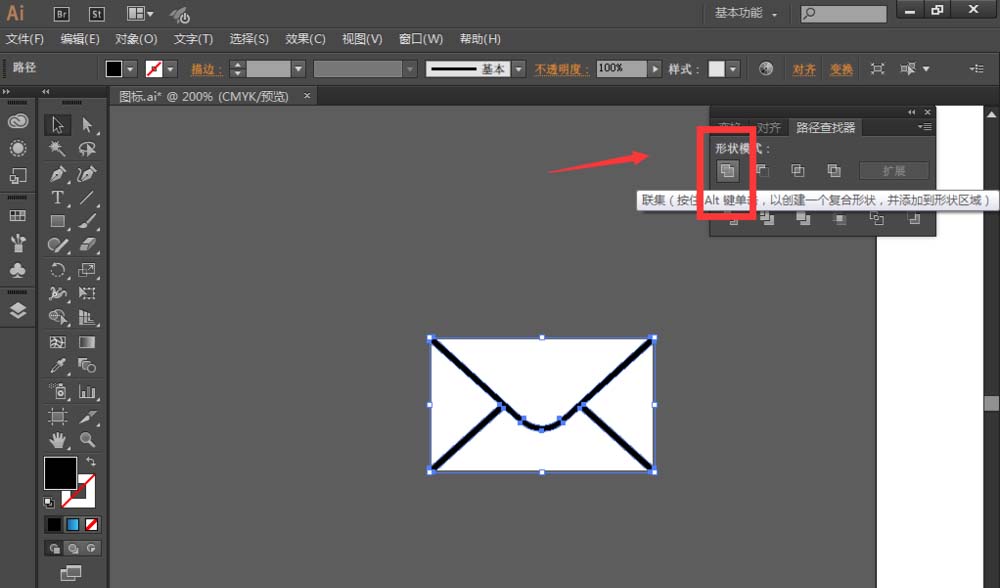This screenshot has height=588, width=1000.
Task: Select the Lasso tool
Action: click(87, 149)
